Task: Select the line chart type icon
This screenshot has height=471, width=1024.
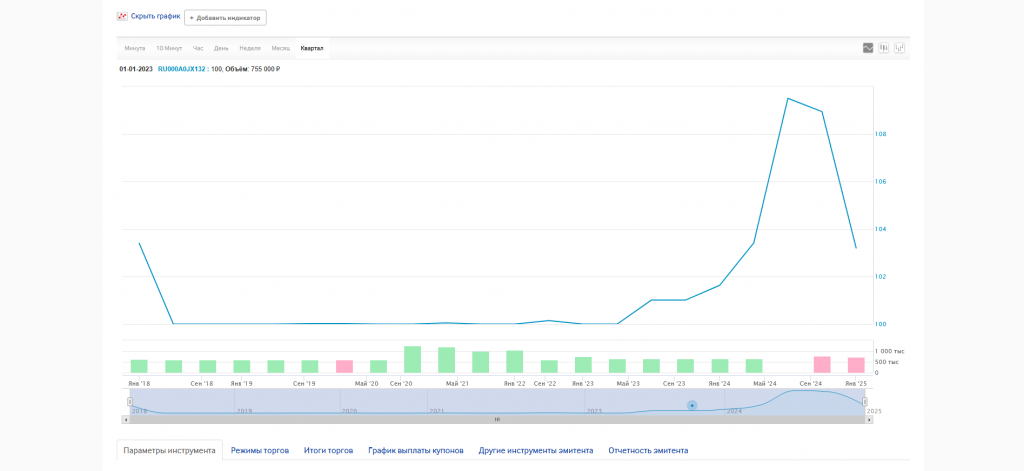Action: click(868, 48)
